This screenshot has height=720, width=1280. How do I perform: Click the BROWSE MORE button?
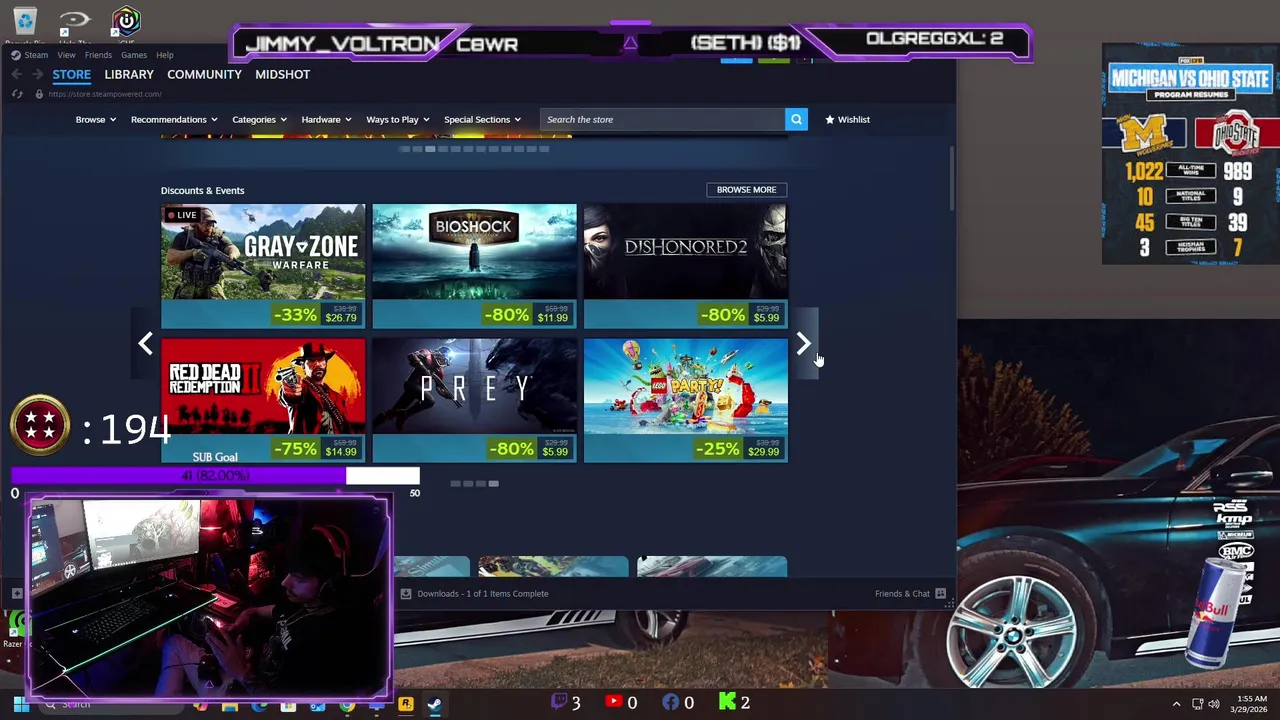(x=746, y=189)
